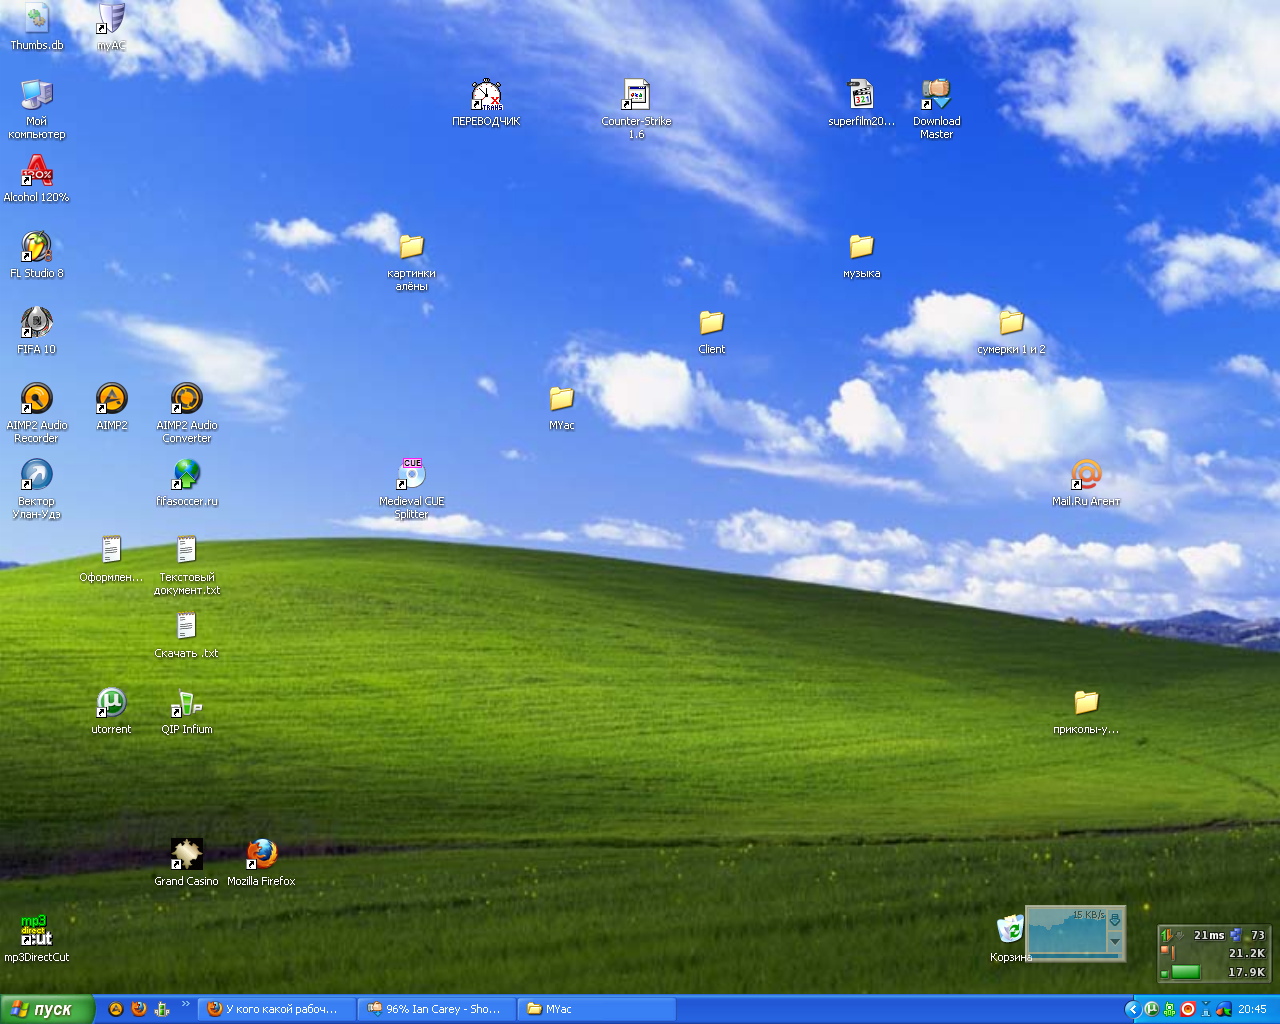This screenshot has height=1024, width=1280.
Task: Open Firefox from the quick launch bar
Action: point(139,1009)
